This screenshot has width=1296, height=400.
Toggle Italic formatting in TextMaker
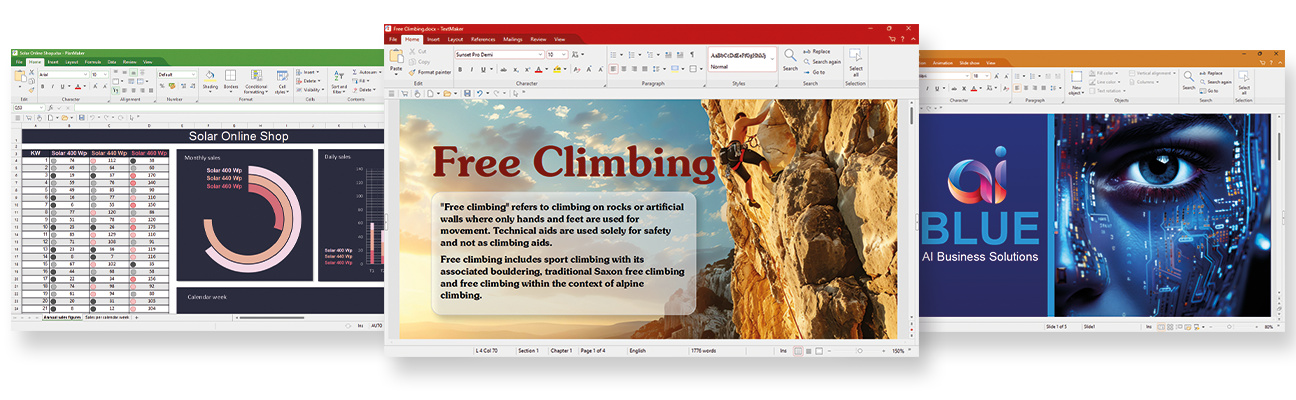(472, 70)
